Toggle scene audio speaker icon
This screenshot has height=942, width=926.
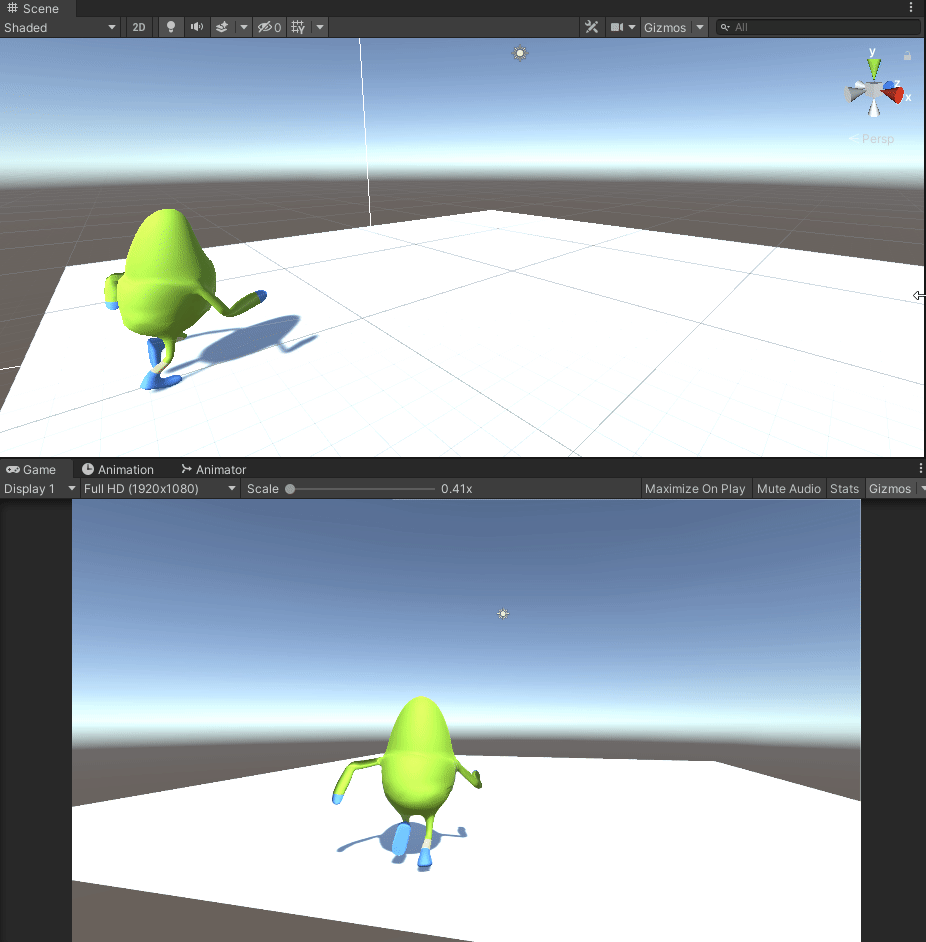196,28
